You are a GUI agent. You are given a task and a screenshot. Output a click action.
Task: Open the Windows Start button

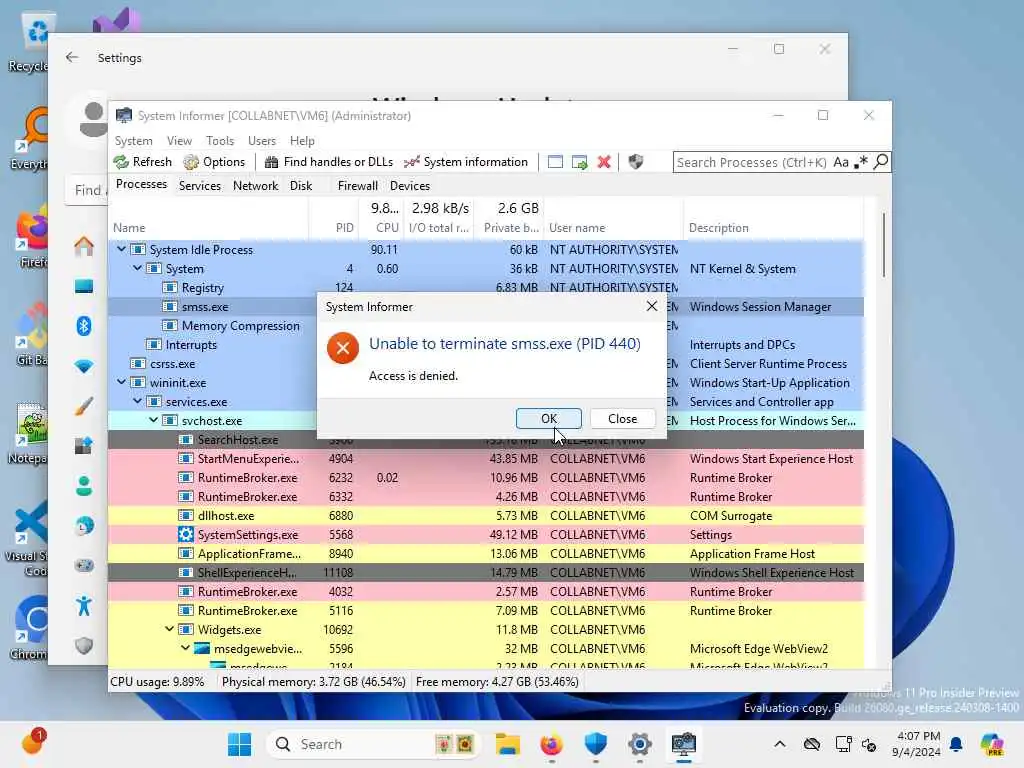coord(239,744)
